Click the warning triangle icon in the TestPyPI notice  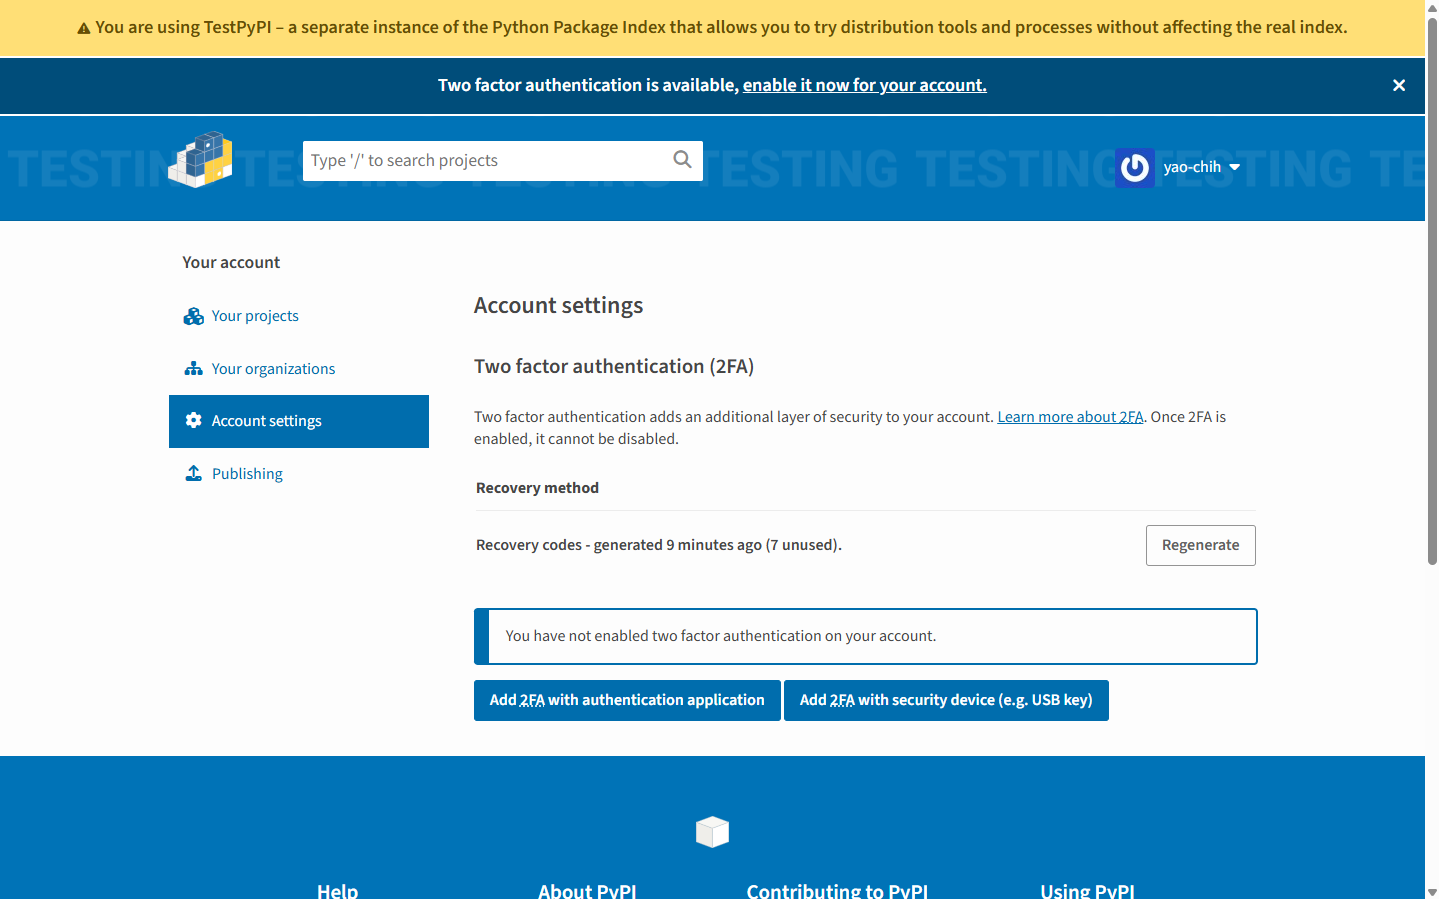pos(84,28)
